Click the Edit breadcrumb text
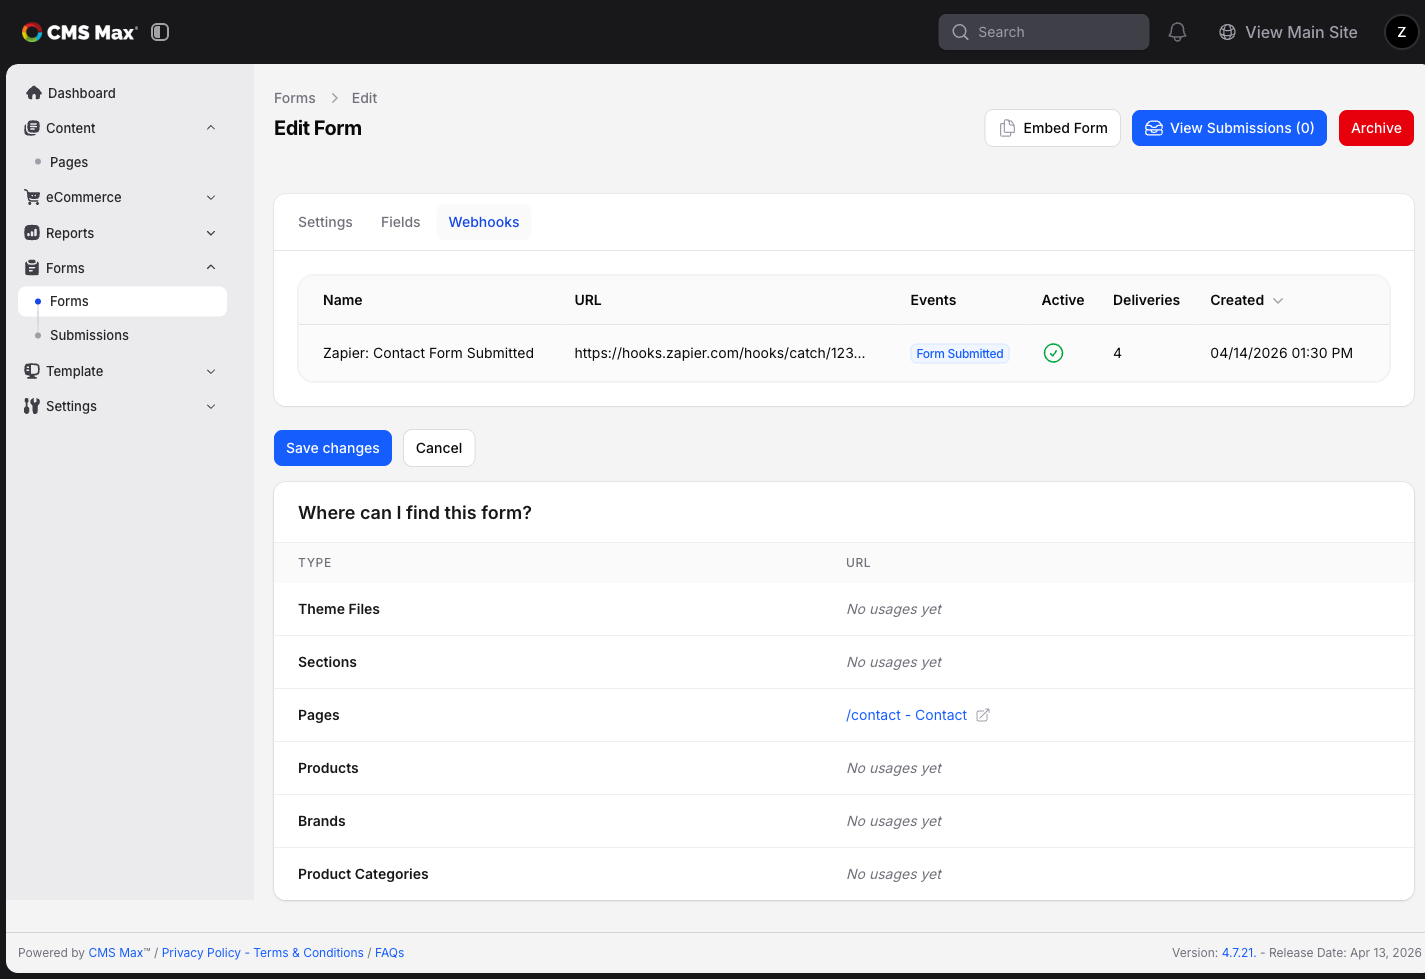This screenshot has width=1425, height=979. coord(364,98)
